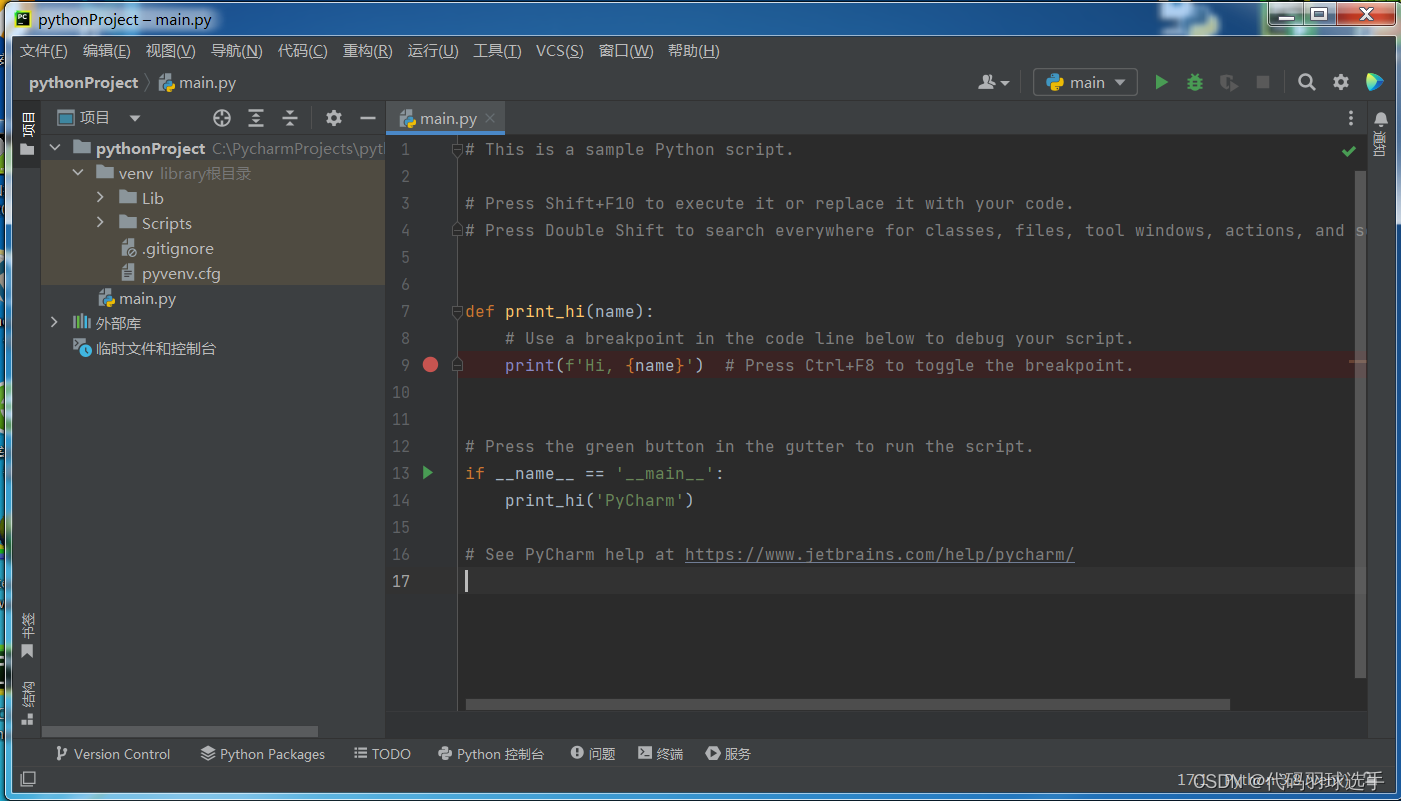Open the 帮助(H) menu
This screenshot has height=801, width=1401.
pos(693,51)
